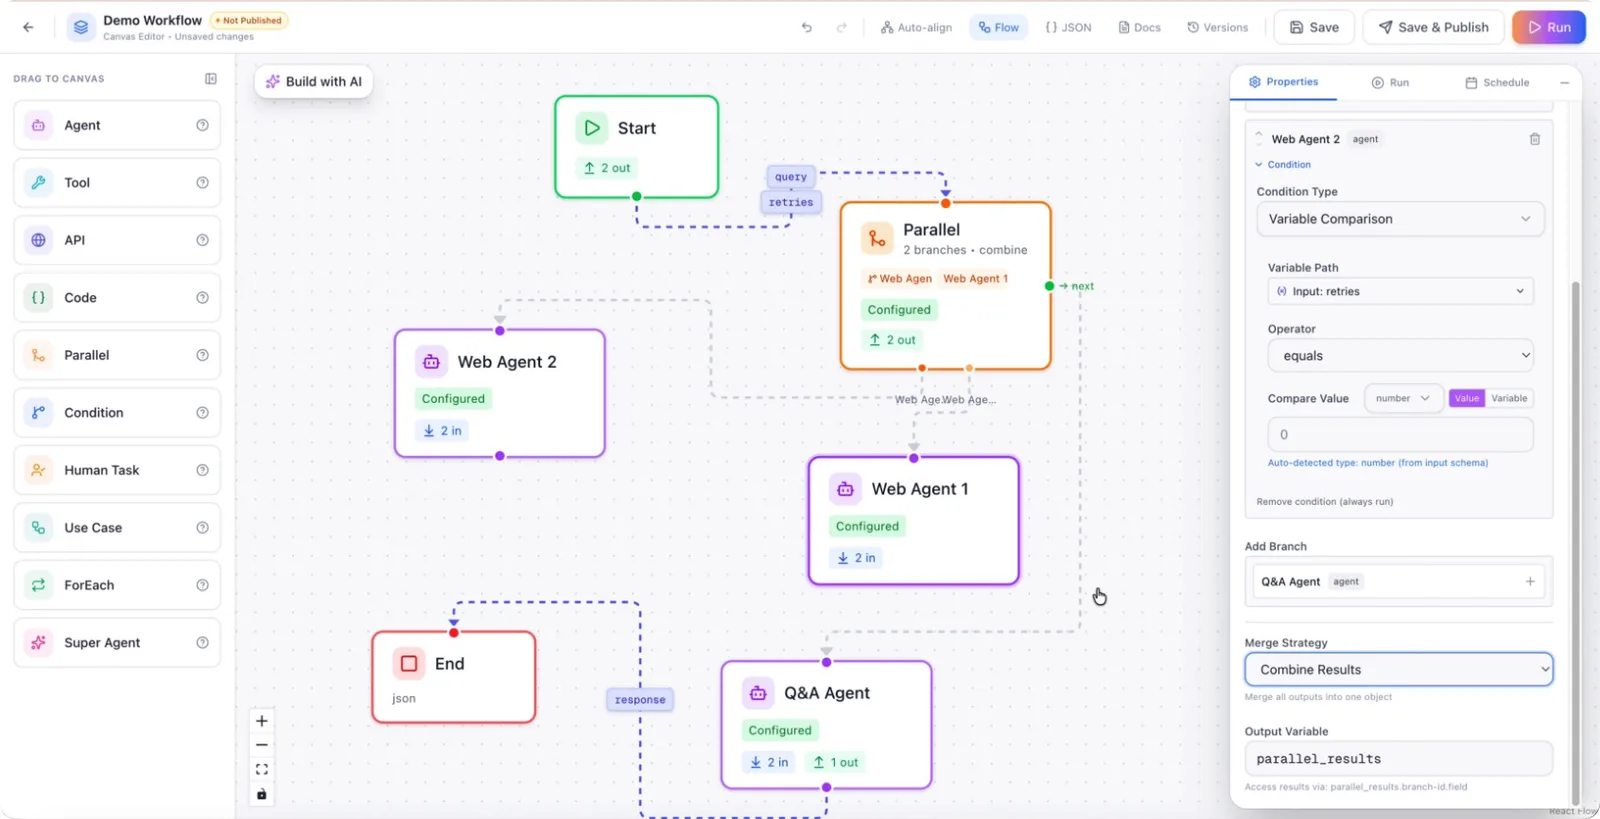The width and height of the screenshot is (1600, 819).
Task: Toggle the Flow view mode
Action: click(998, 27)
